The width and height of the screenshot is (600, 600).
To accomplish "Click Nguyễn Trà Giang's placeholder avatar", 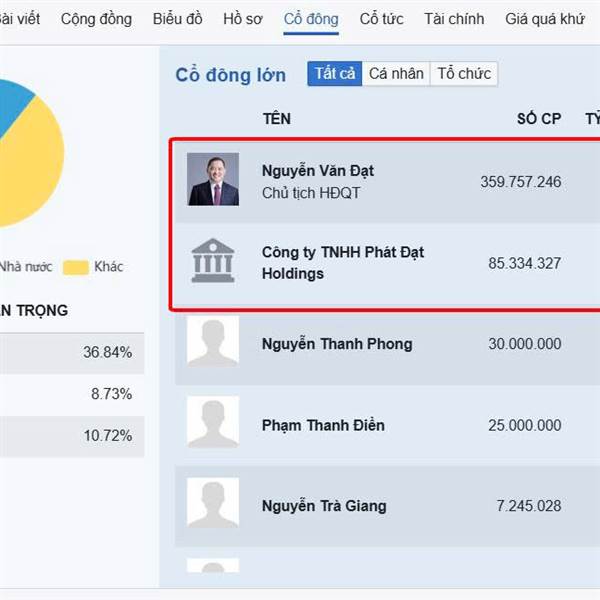I will [x=213, y=503].
